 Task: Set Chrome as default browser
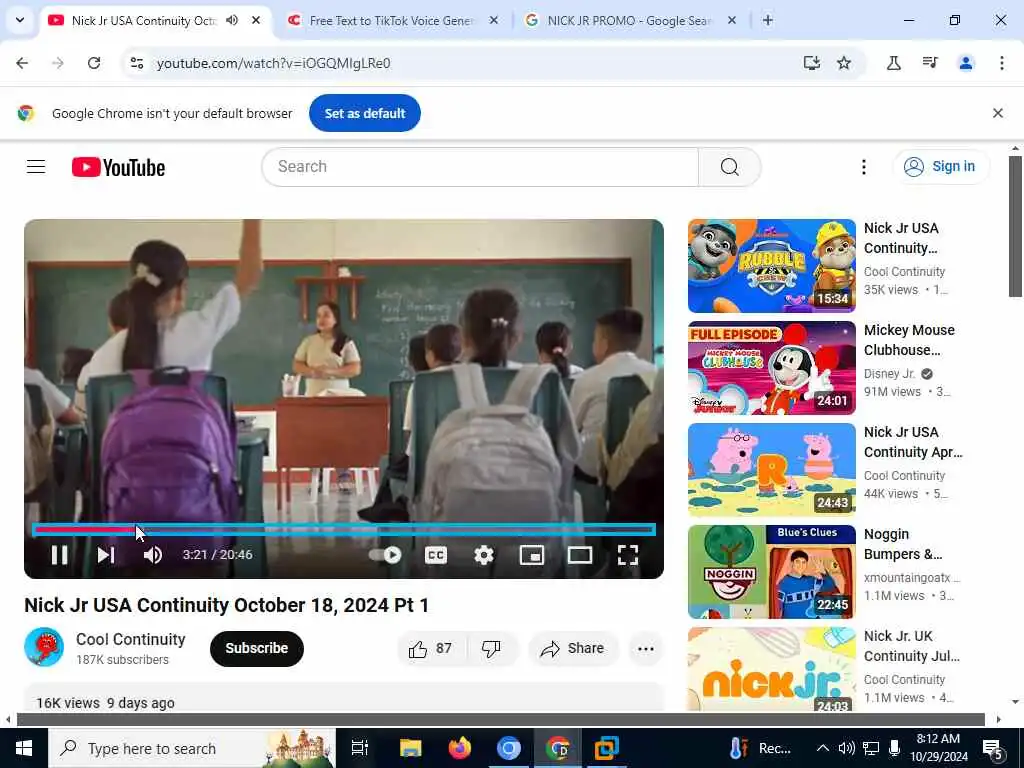click(x=364, y=113)
